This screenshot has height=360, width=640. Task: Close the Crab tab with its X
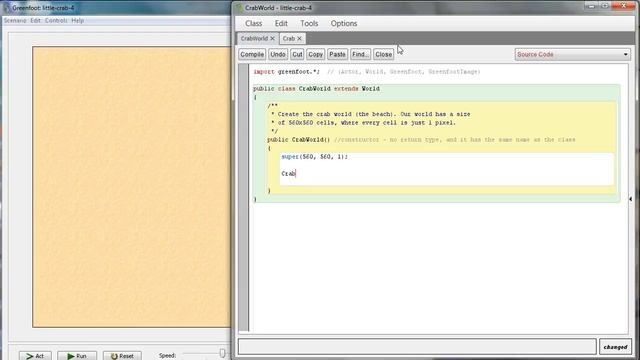tap(299, 38)
